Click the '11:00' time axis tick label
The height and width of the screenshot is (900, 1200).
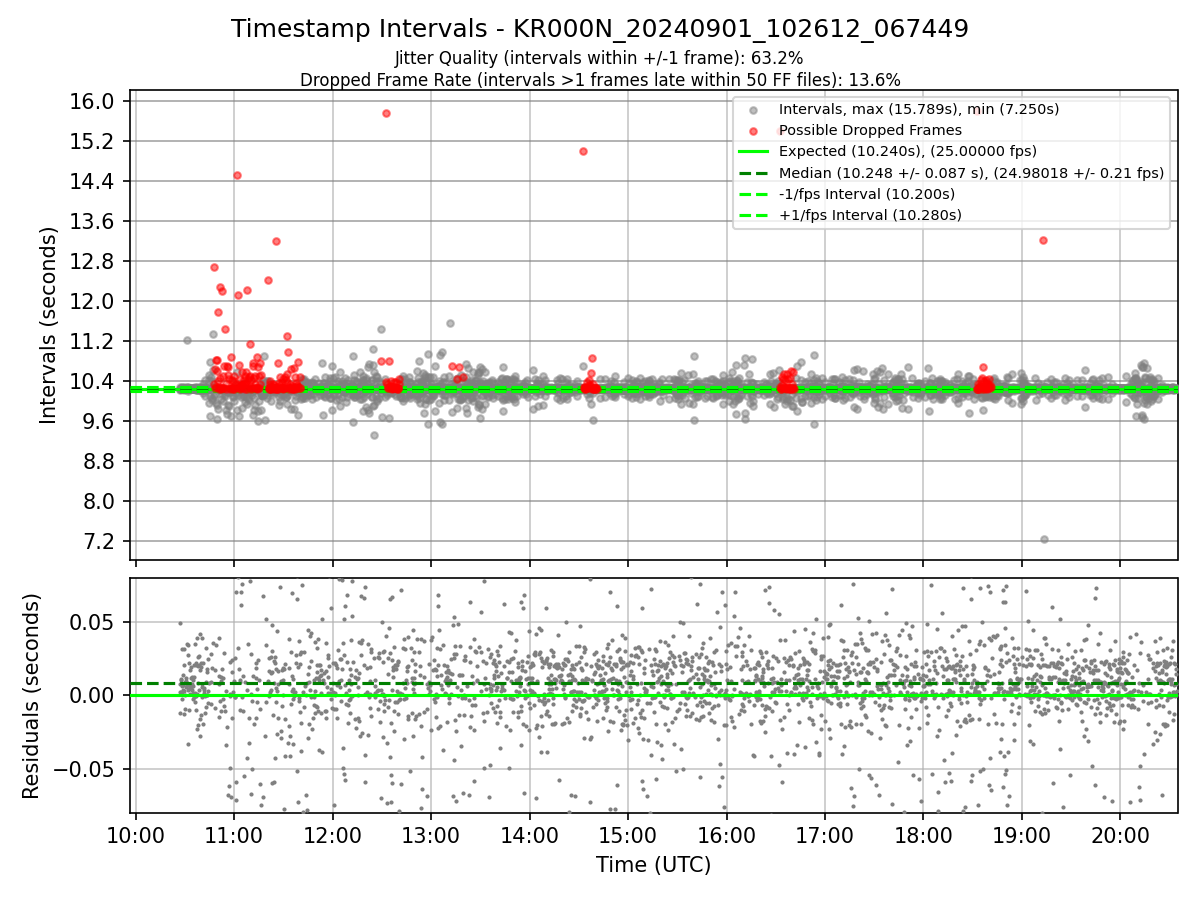pos(234,834)
